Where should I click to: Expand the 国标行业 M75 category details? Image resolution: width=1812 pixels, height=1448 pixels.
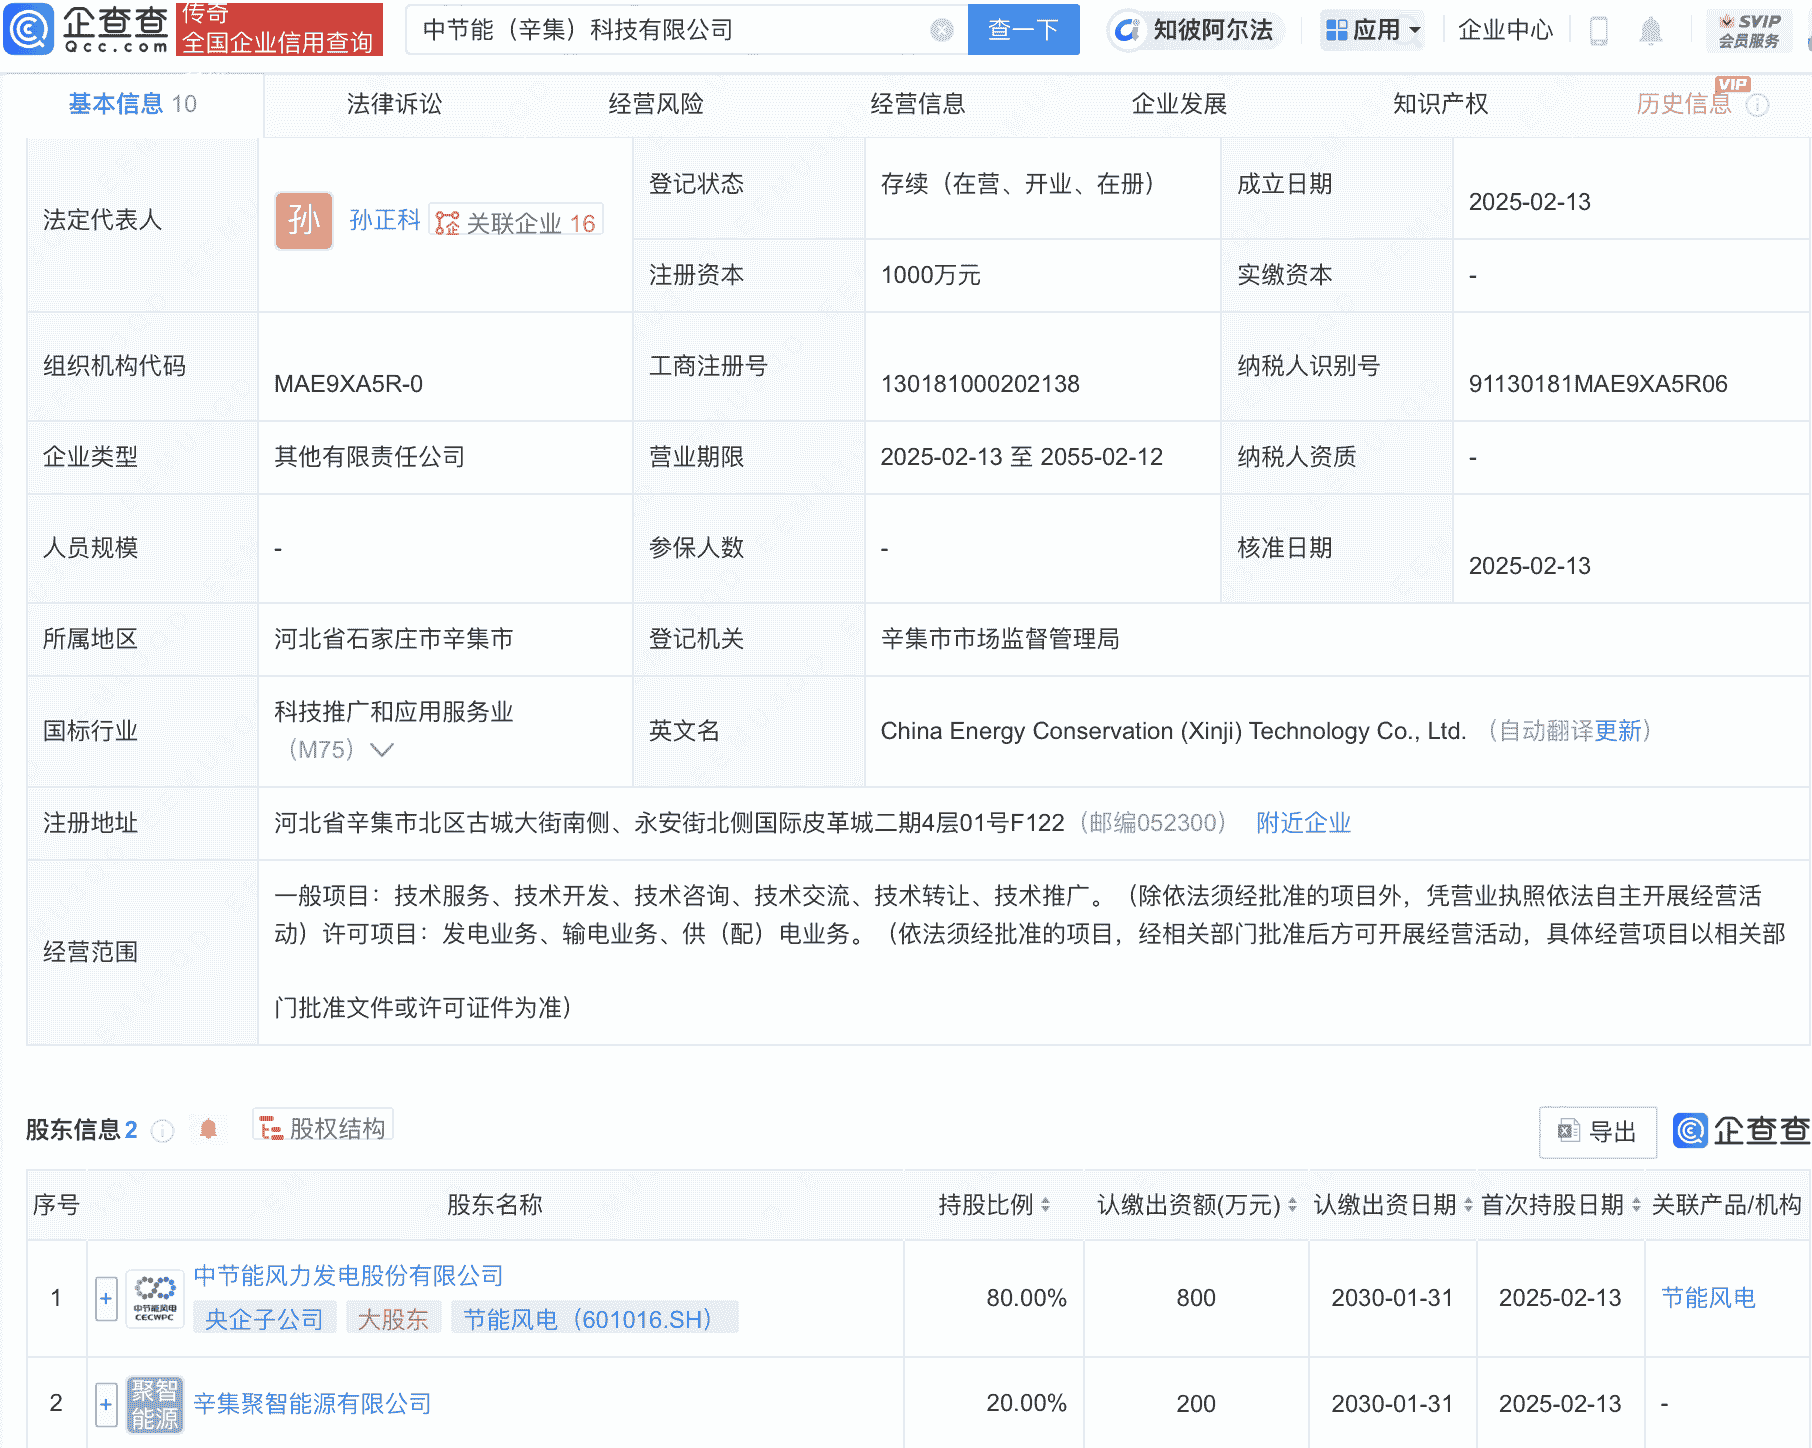tap(381, 749)
